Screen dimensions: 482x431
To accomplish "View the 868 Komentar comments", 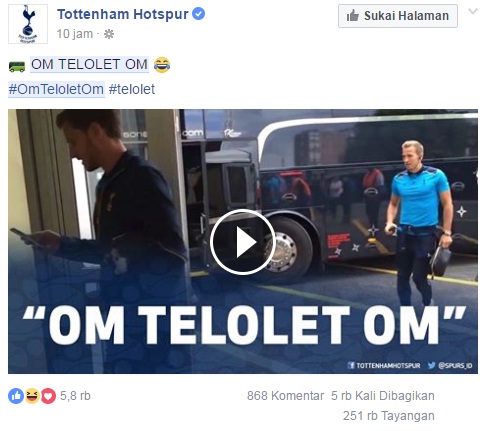I will [285, 396].
